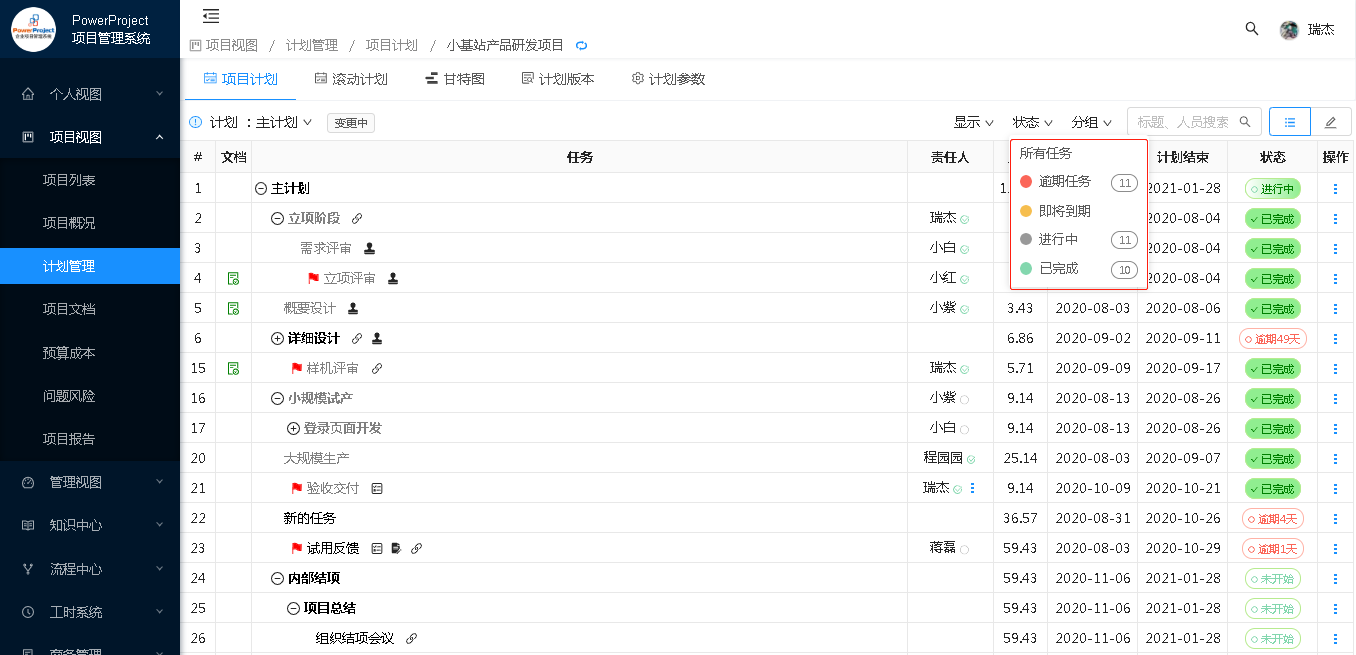
Task: Click the pencil edit mode icon
Action: (1330, 122)
